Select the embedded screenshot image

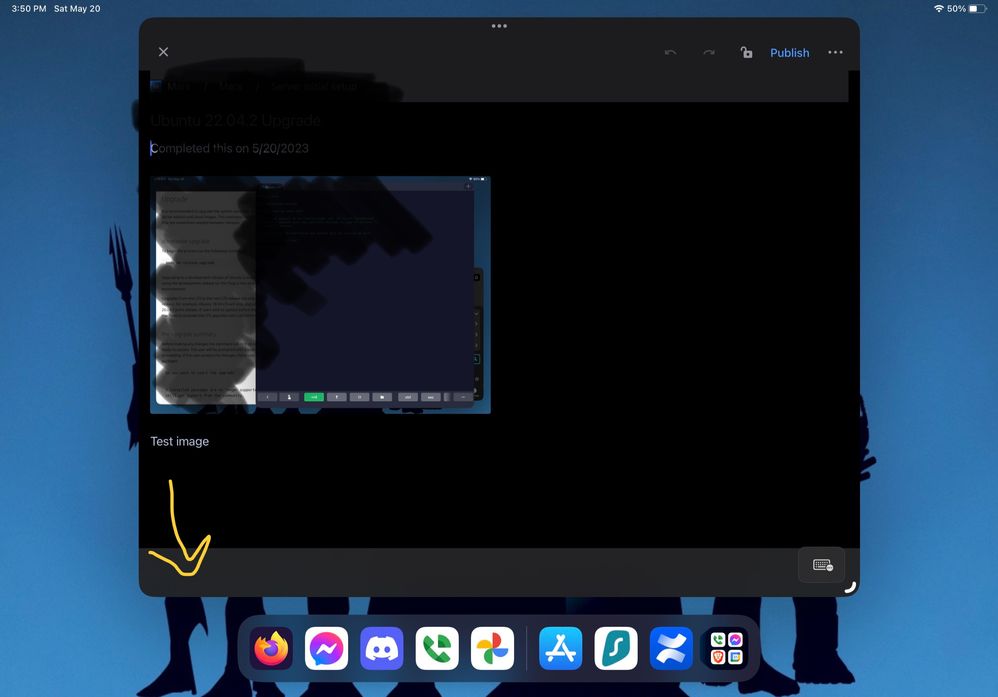click(x=320, y=295)
